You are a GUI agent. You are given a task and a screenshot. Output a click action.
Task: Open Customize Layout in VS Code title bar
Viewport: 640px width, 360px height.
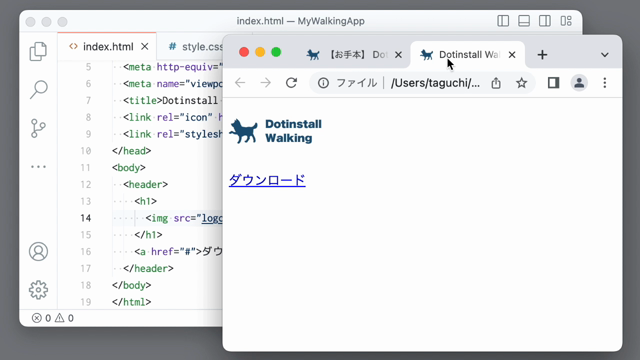coord(566,21)
